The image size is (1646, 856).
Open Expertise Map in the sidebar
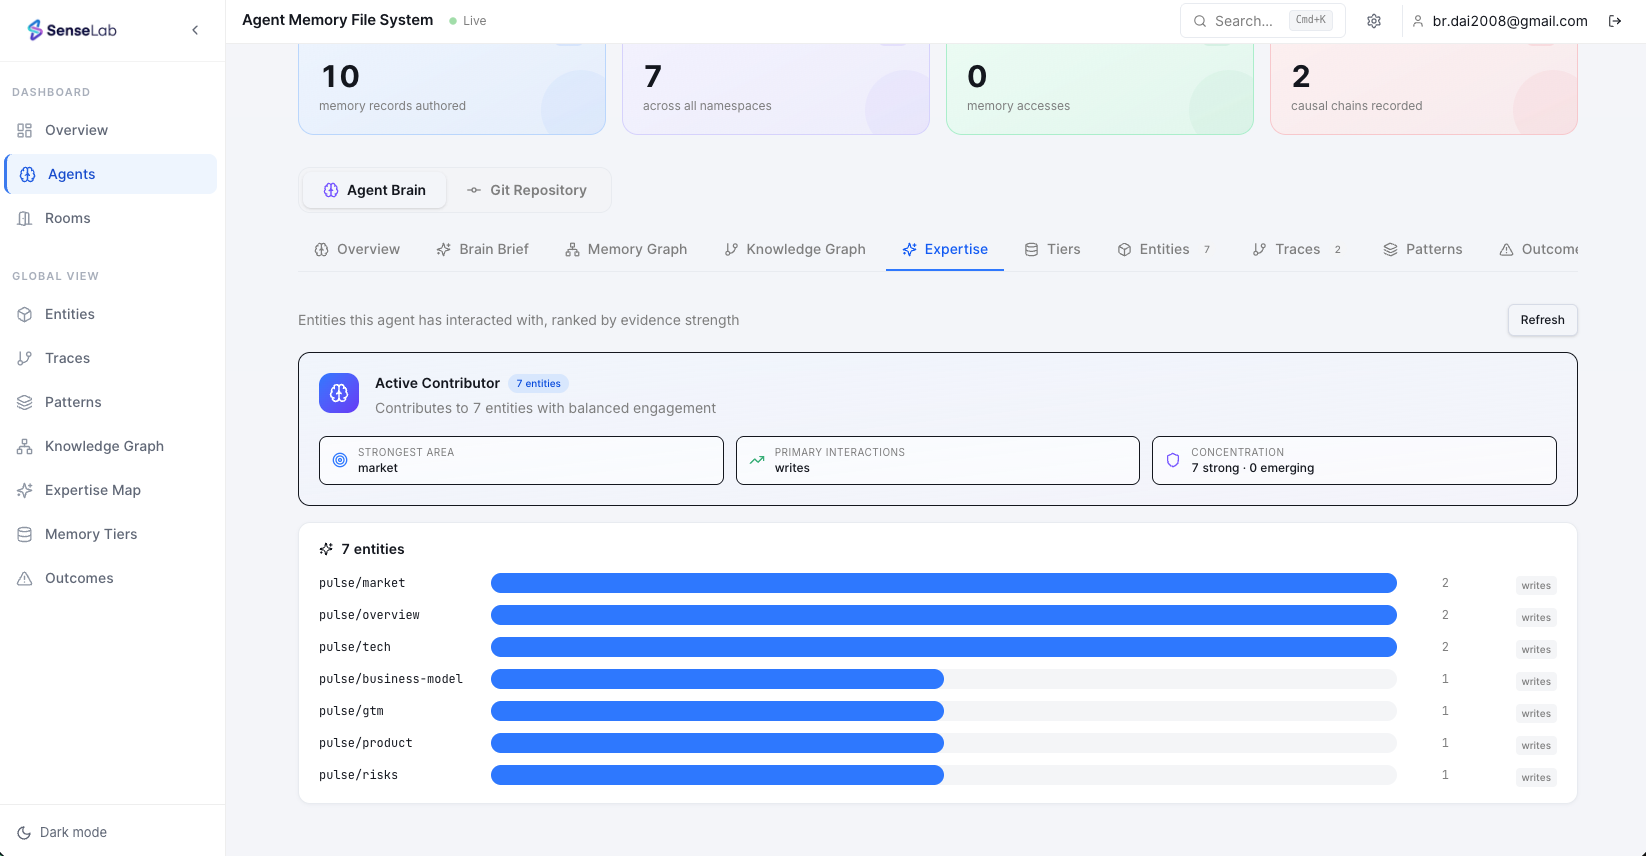click(110, 490)
